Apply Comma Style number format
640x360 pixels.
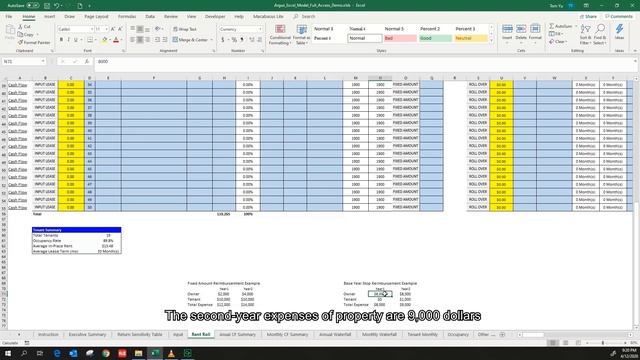(242, 40)
